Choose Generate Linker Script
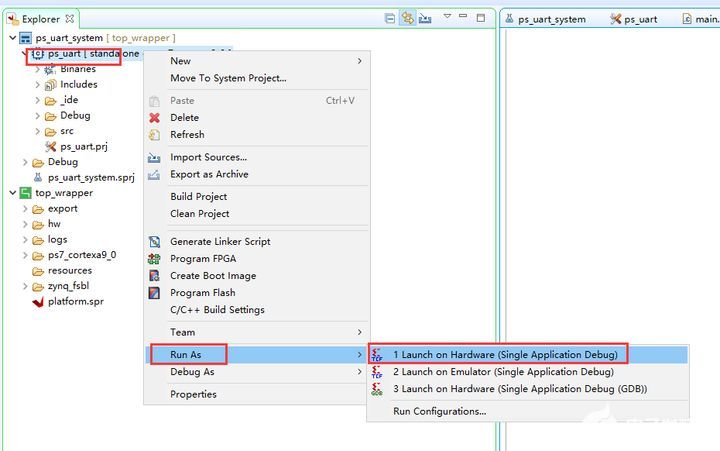Image resolution: width=720 pixels, height=451 pixels. (x=257, y=242)
